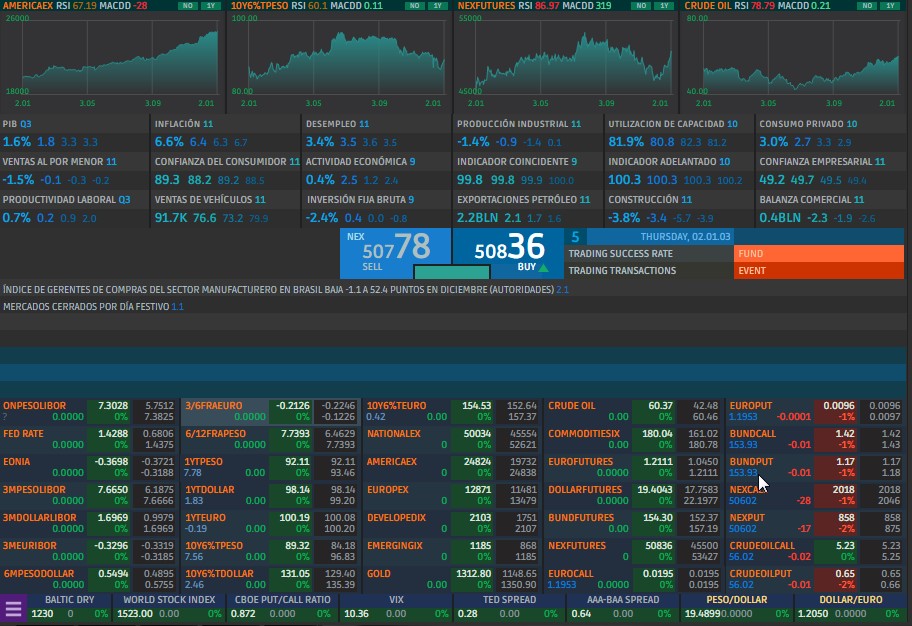Select the EVENT tab
The image size is (912, 626).
818,271
